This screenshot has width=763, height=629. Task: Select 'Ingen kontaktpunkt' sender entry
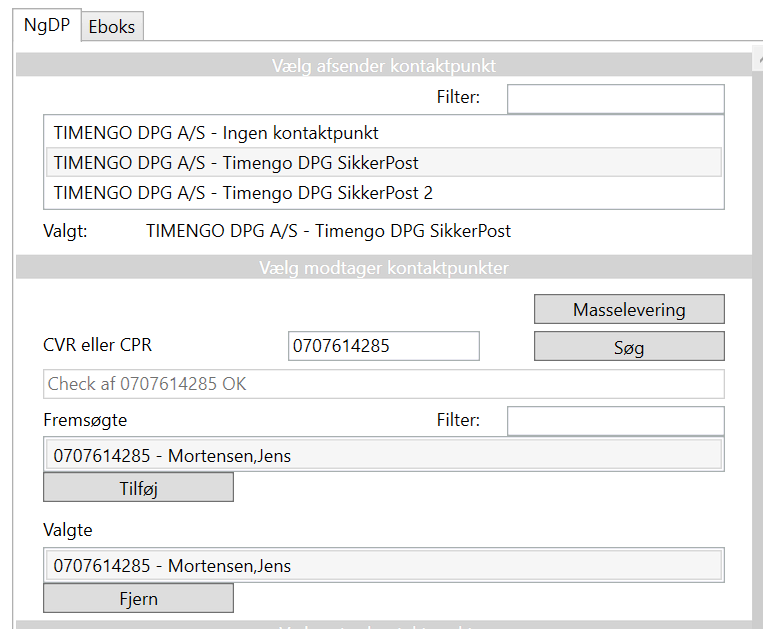[x=216, y=132]
